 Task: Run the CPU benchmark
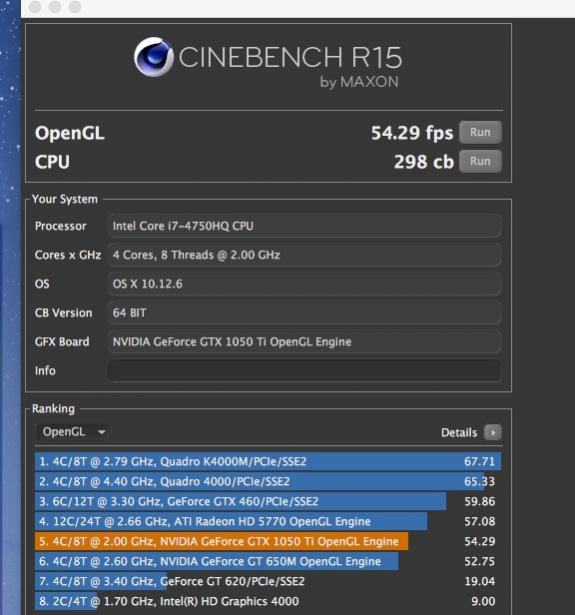(x=480, y=161)
